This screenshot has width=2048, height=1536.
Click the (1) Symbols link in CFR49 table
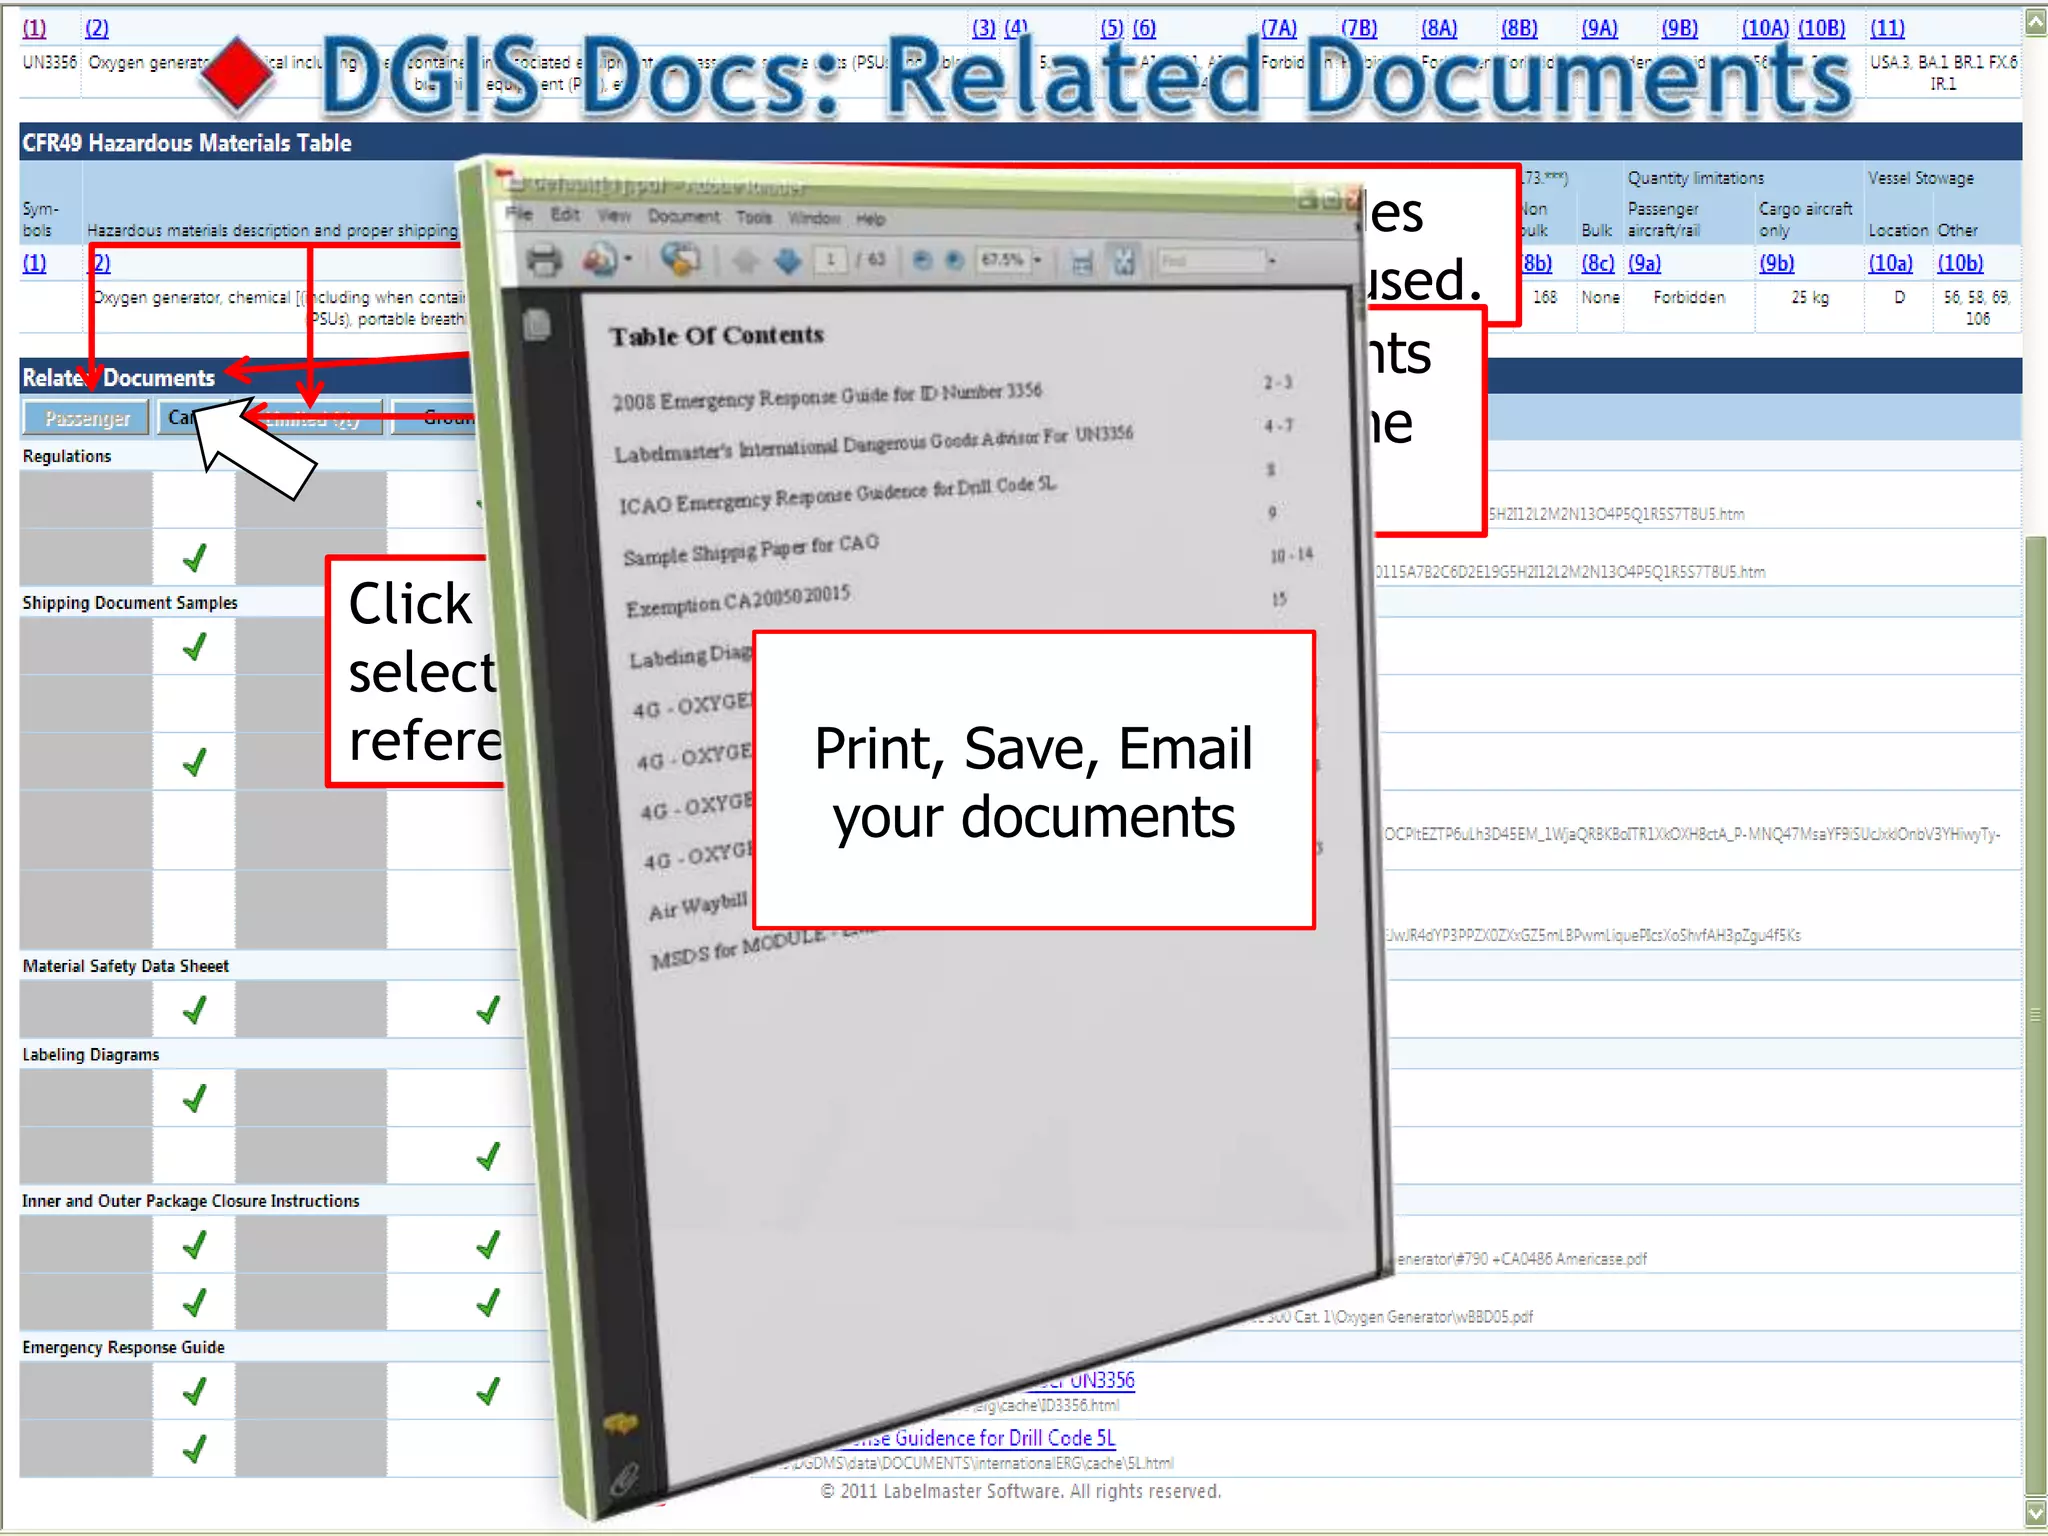click(34, 263)
